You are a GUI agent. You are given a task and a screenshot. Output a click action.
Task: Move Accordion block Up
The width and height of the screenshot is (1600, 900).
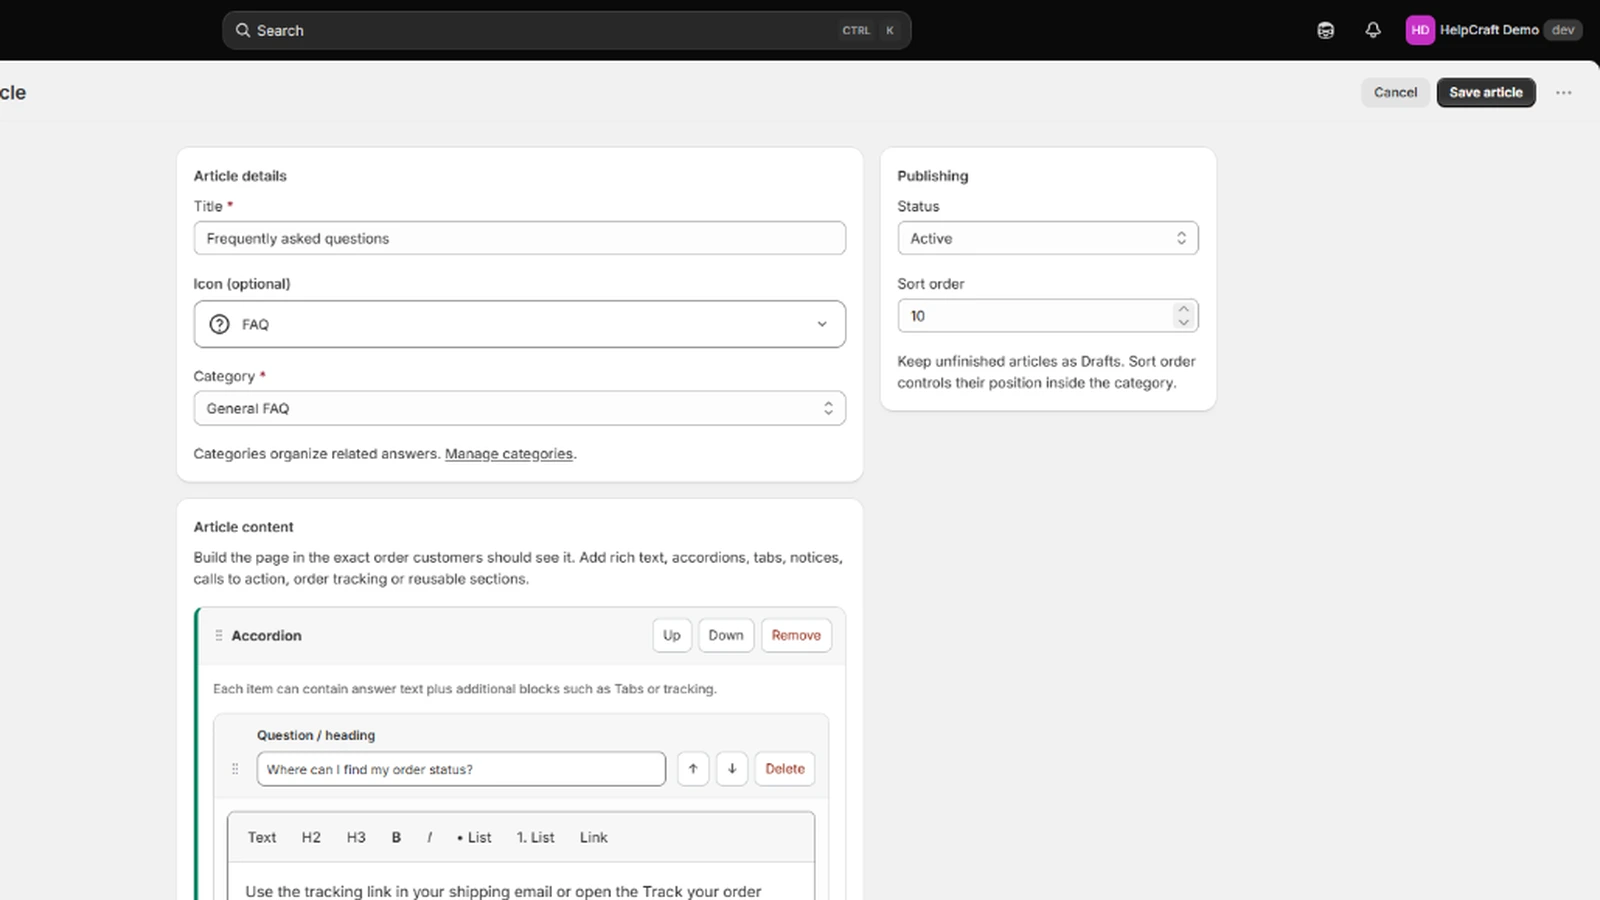672,635
